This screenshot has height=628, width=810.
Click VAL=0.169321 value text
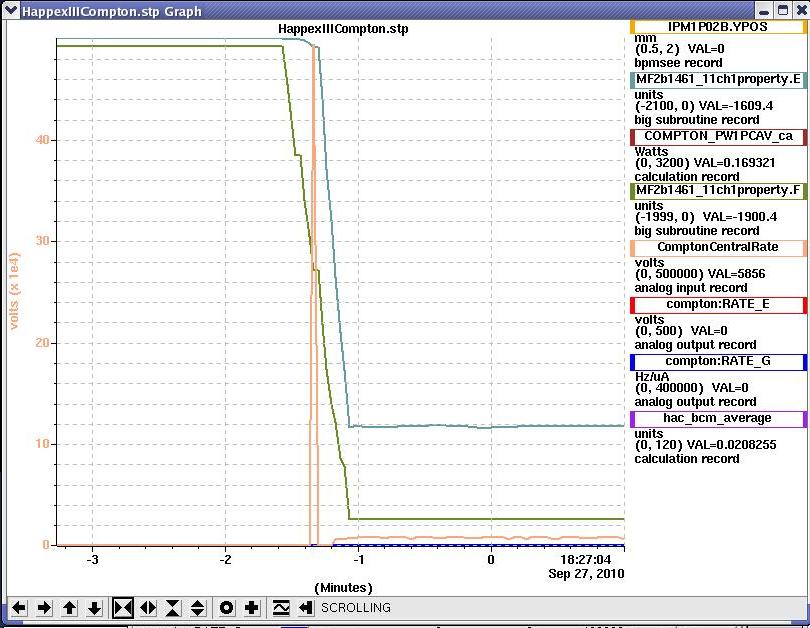coord(735,163)
